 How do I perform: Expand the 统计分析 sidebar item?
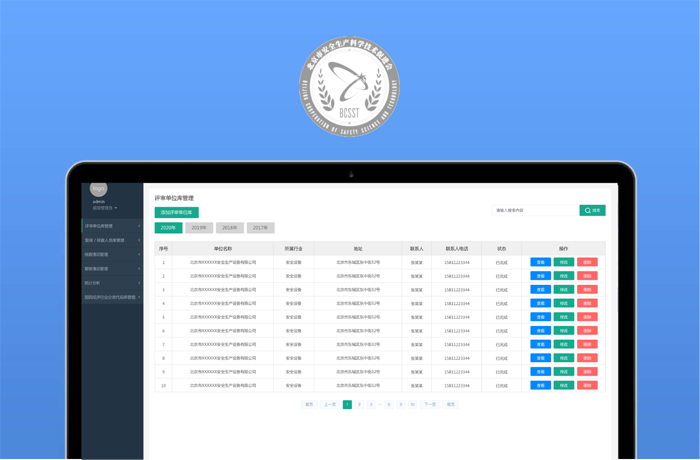pyautogui.click(x=112, y=283)
